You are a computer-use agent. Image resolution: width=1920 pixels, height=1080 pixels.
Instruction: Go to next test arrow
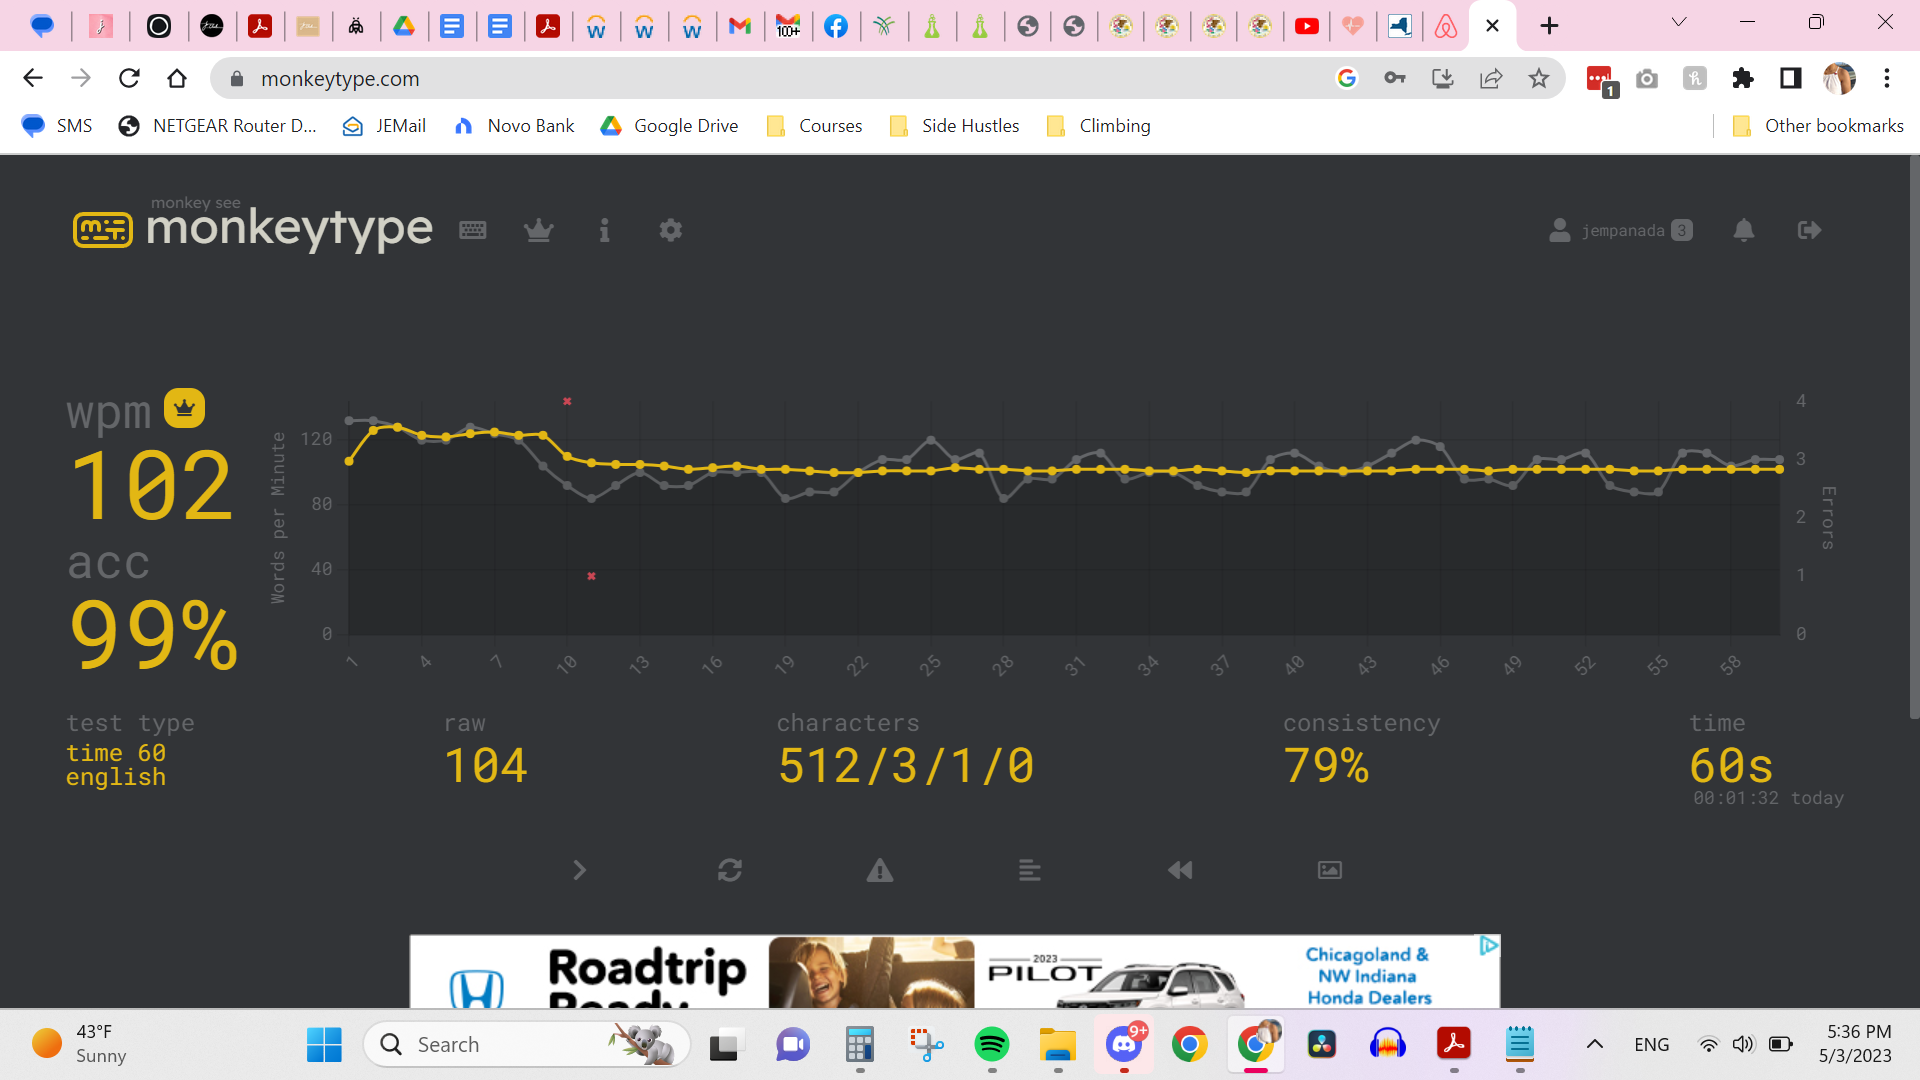click(x=579, y=870)
